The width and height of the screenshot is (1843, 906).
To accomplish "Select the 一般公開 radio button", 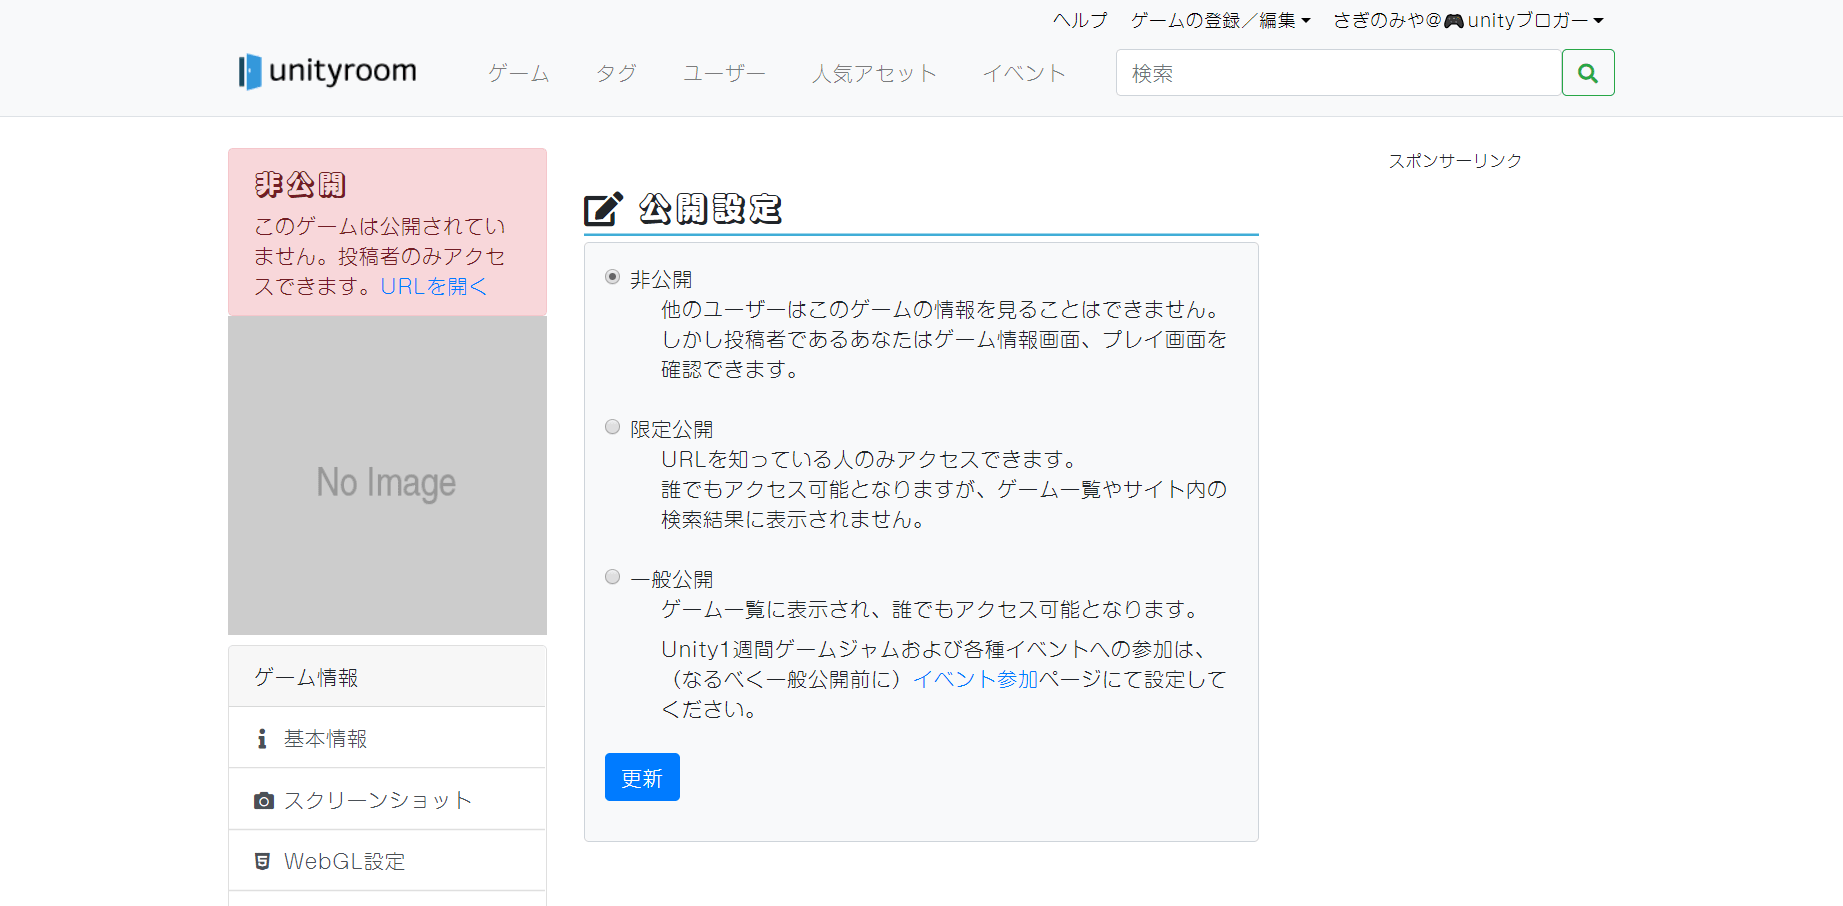I will coord(611,576).
